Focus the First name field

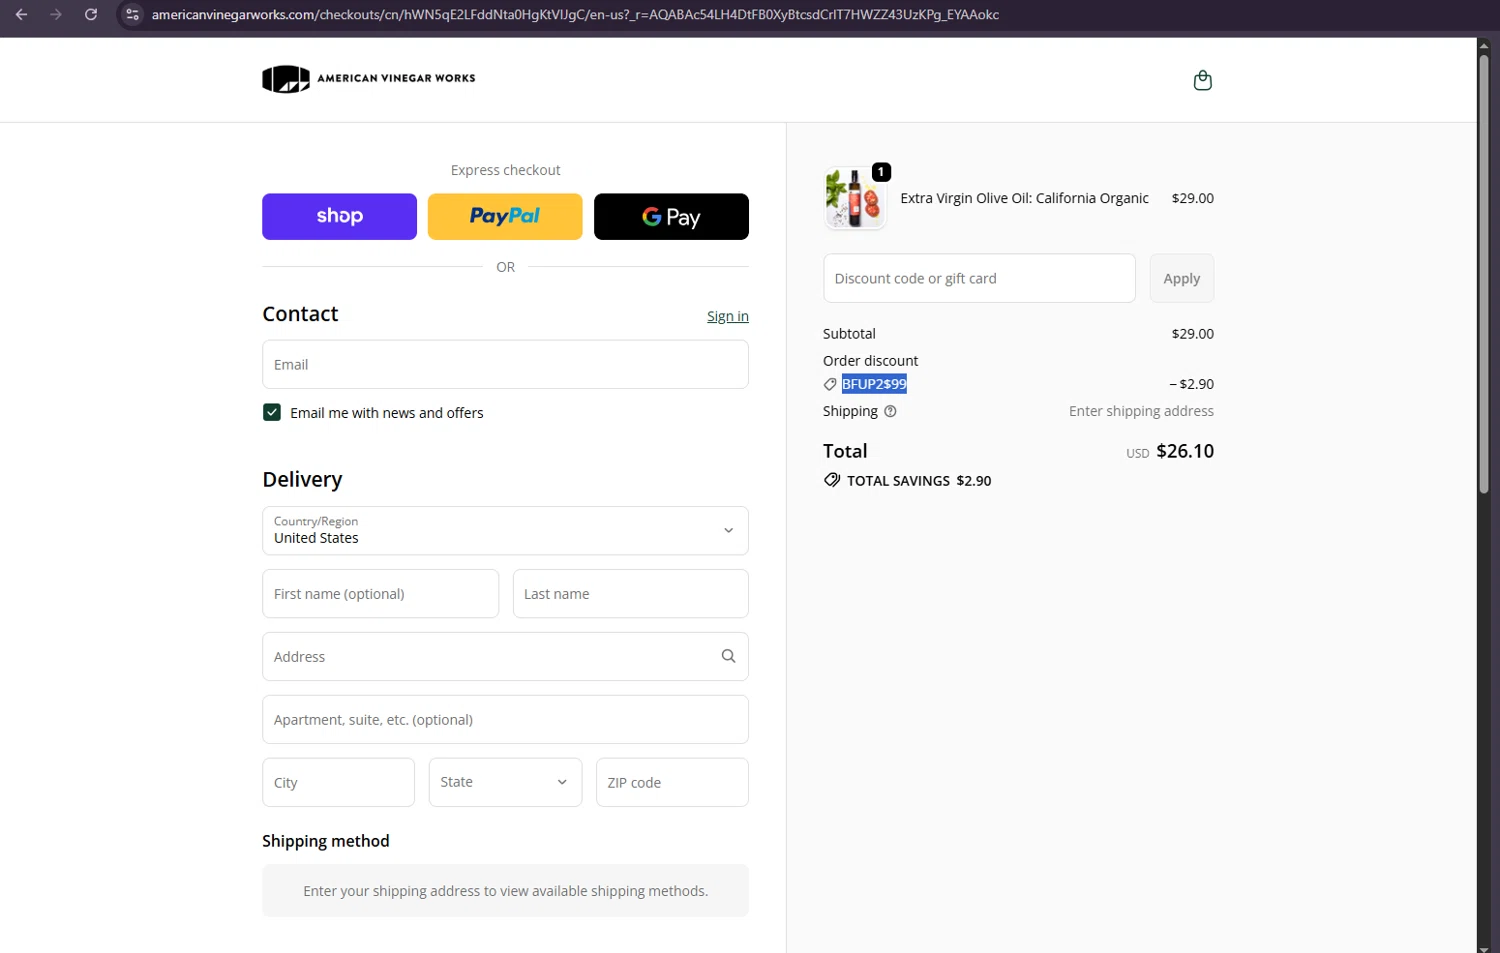[380, 594]
